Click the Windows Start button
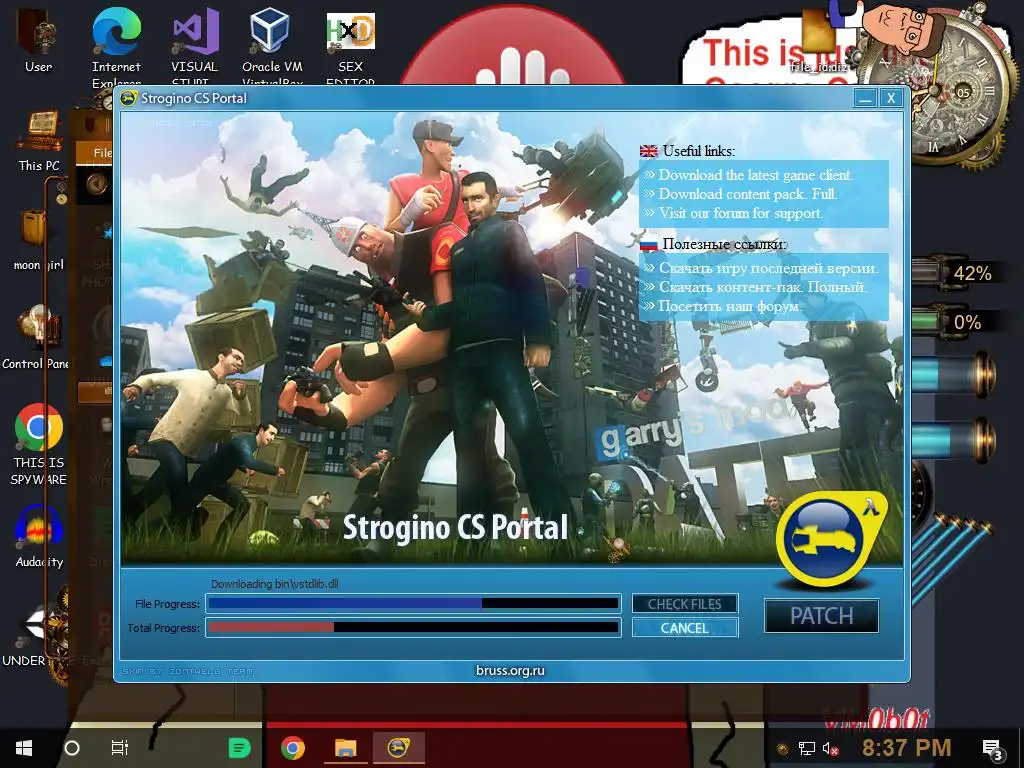 (24, 748)
